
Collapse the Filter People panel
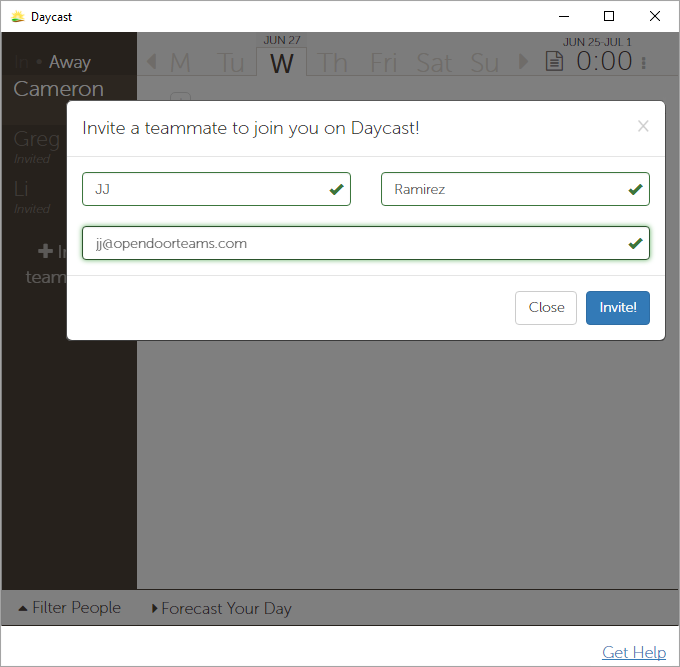(69, 608)
